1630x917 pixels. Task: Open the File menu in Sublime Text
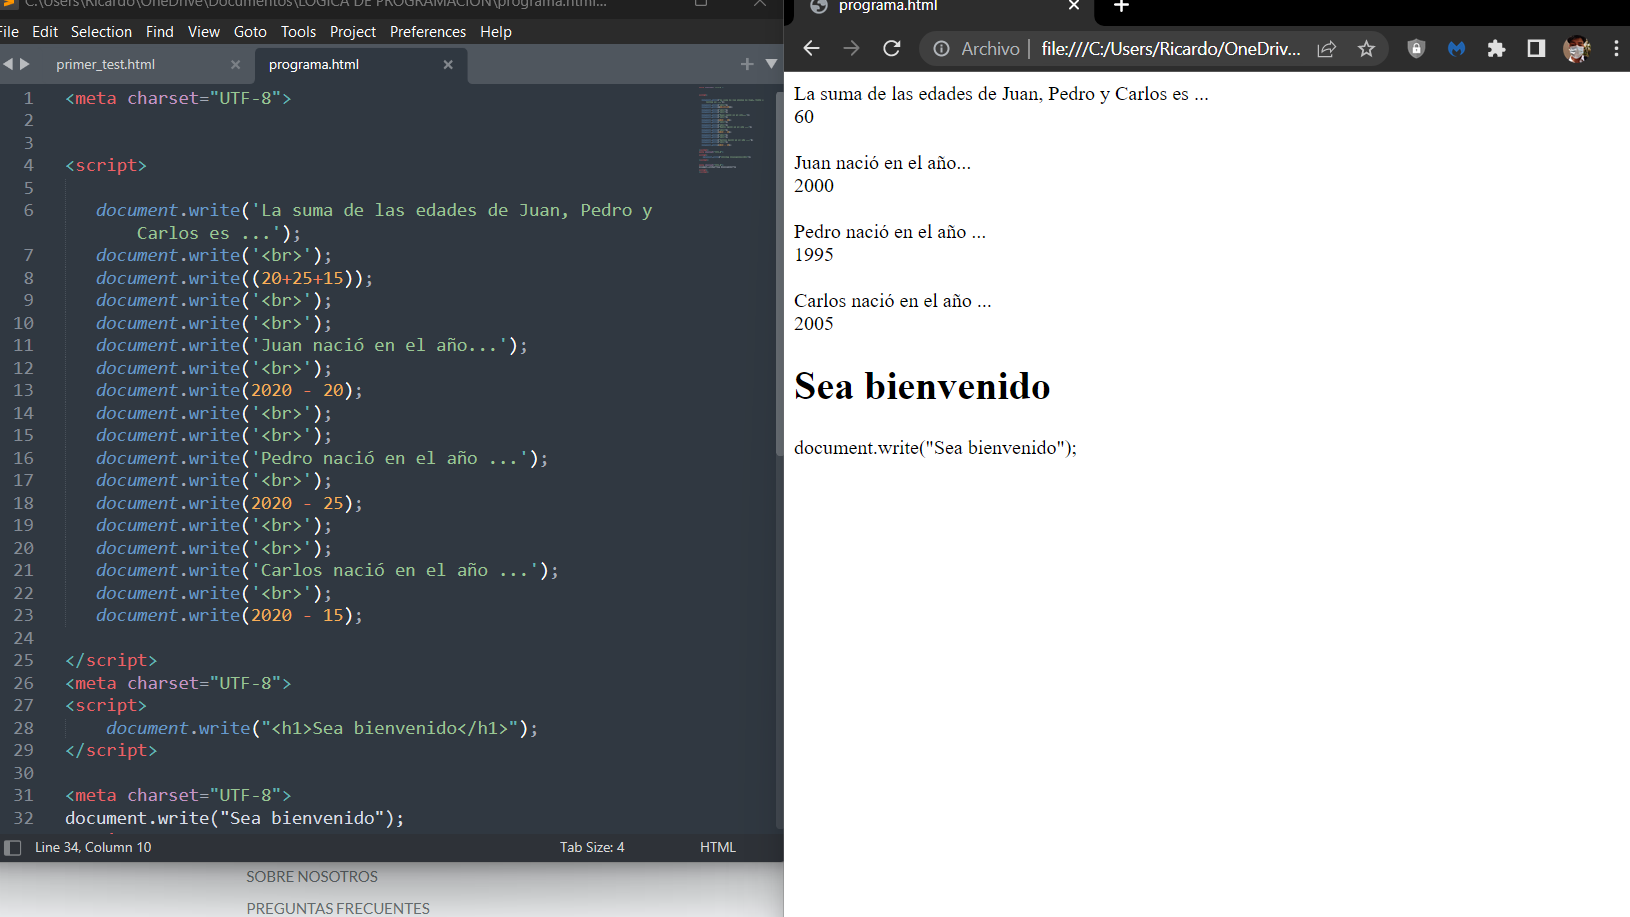click(9, 32)
